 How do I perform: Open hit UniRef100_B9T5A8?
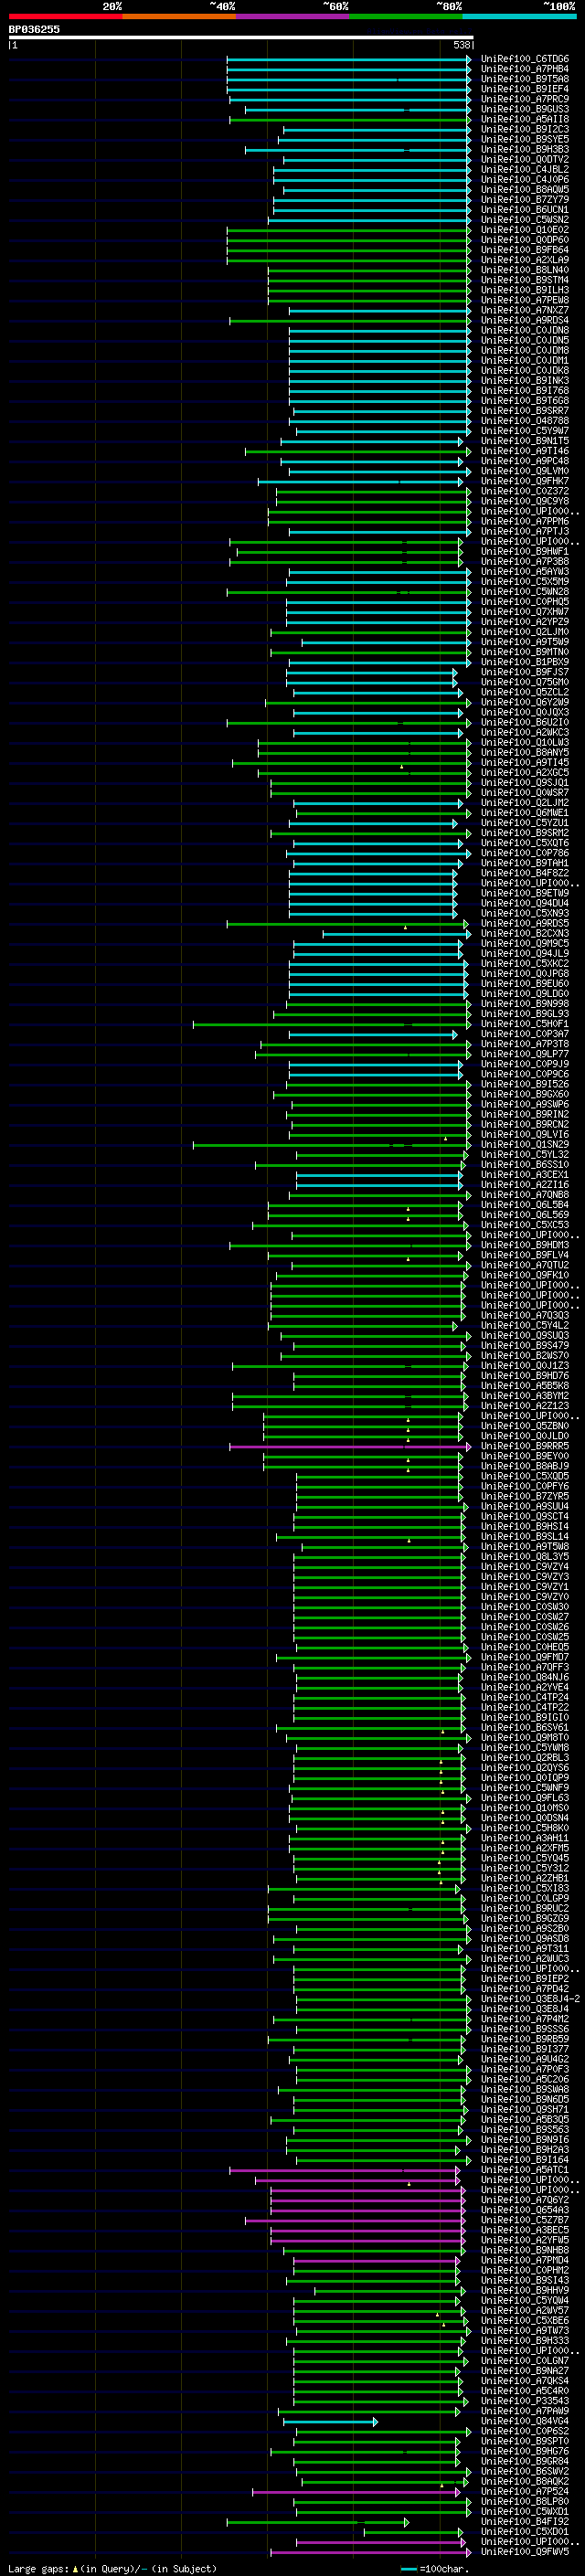point(525,79)
